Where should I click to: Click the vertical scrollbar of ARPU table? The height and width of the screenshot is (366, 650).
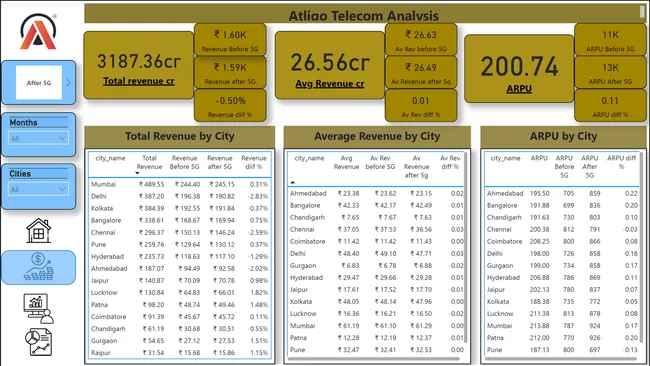[641, 247]
